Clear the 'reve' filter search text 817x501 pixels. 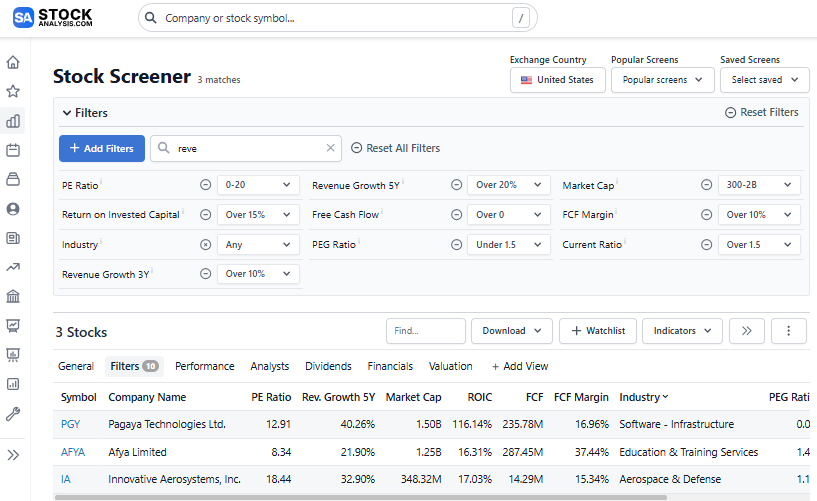(x=330, y=148)
